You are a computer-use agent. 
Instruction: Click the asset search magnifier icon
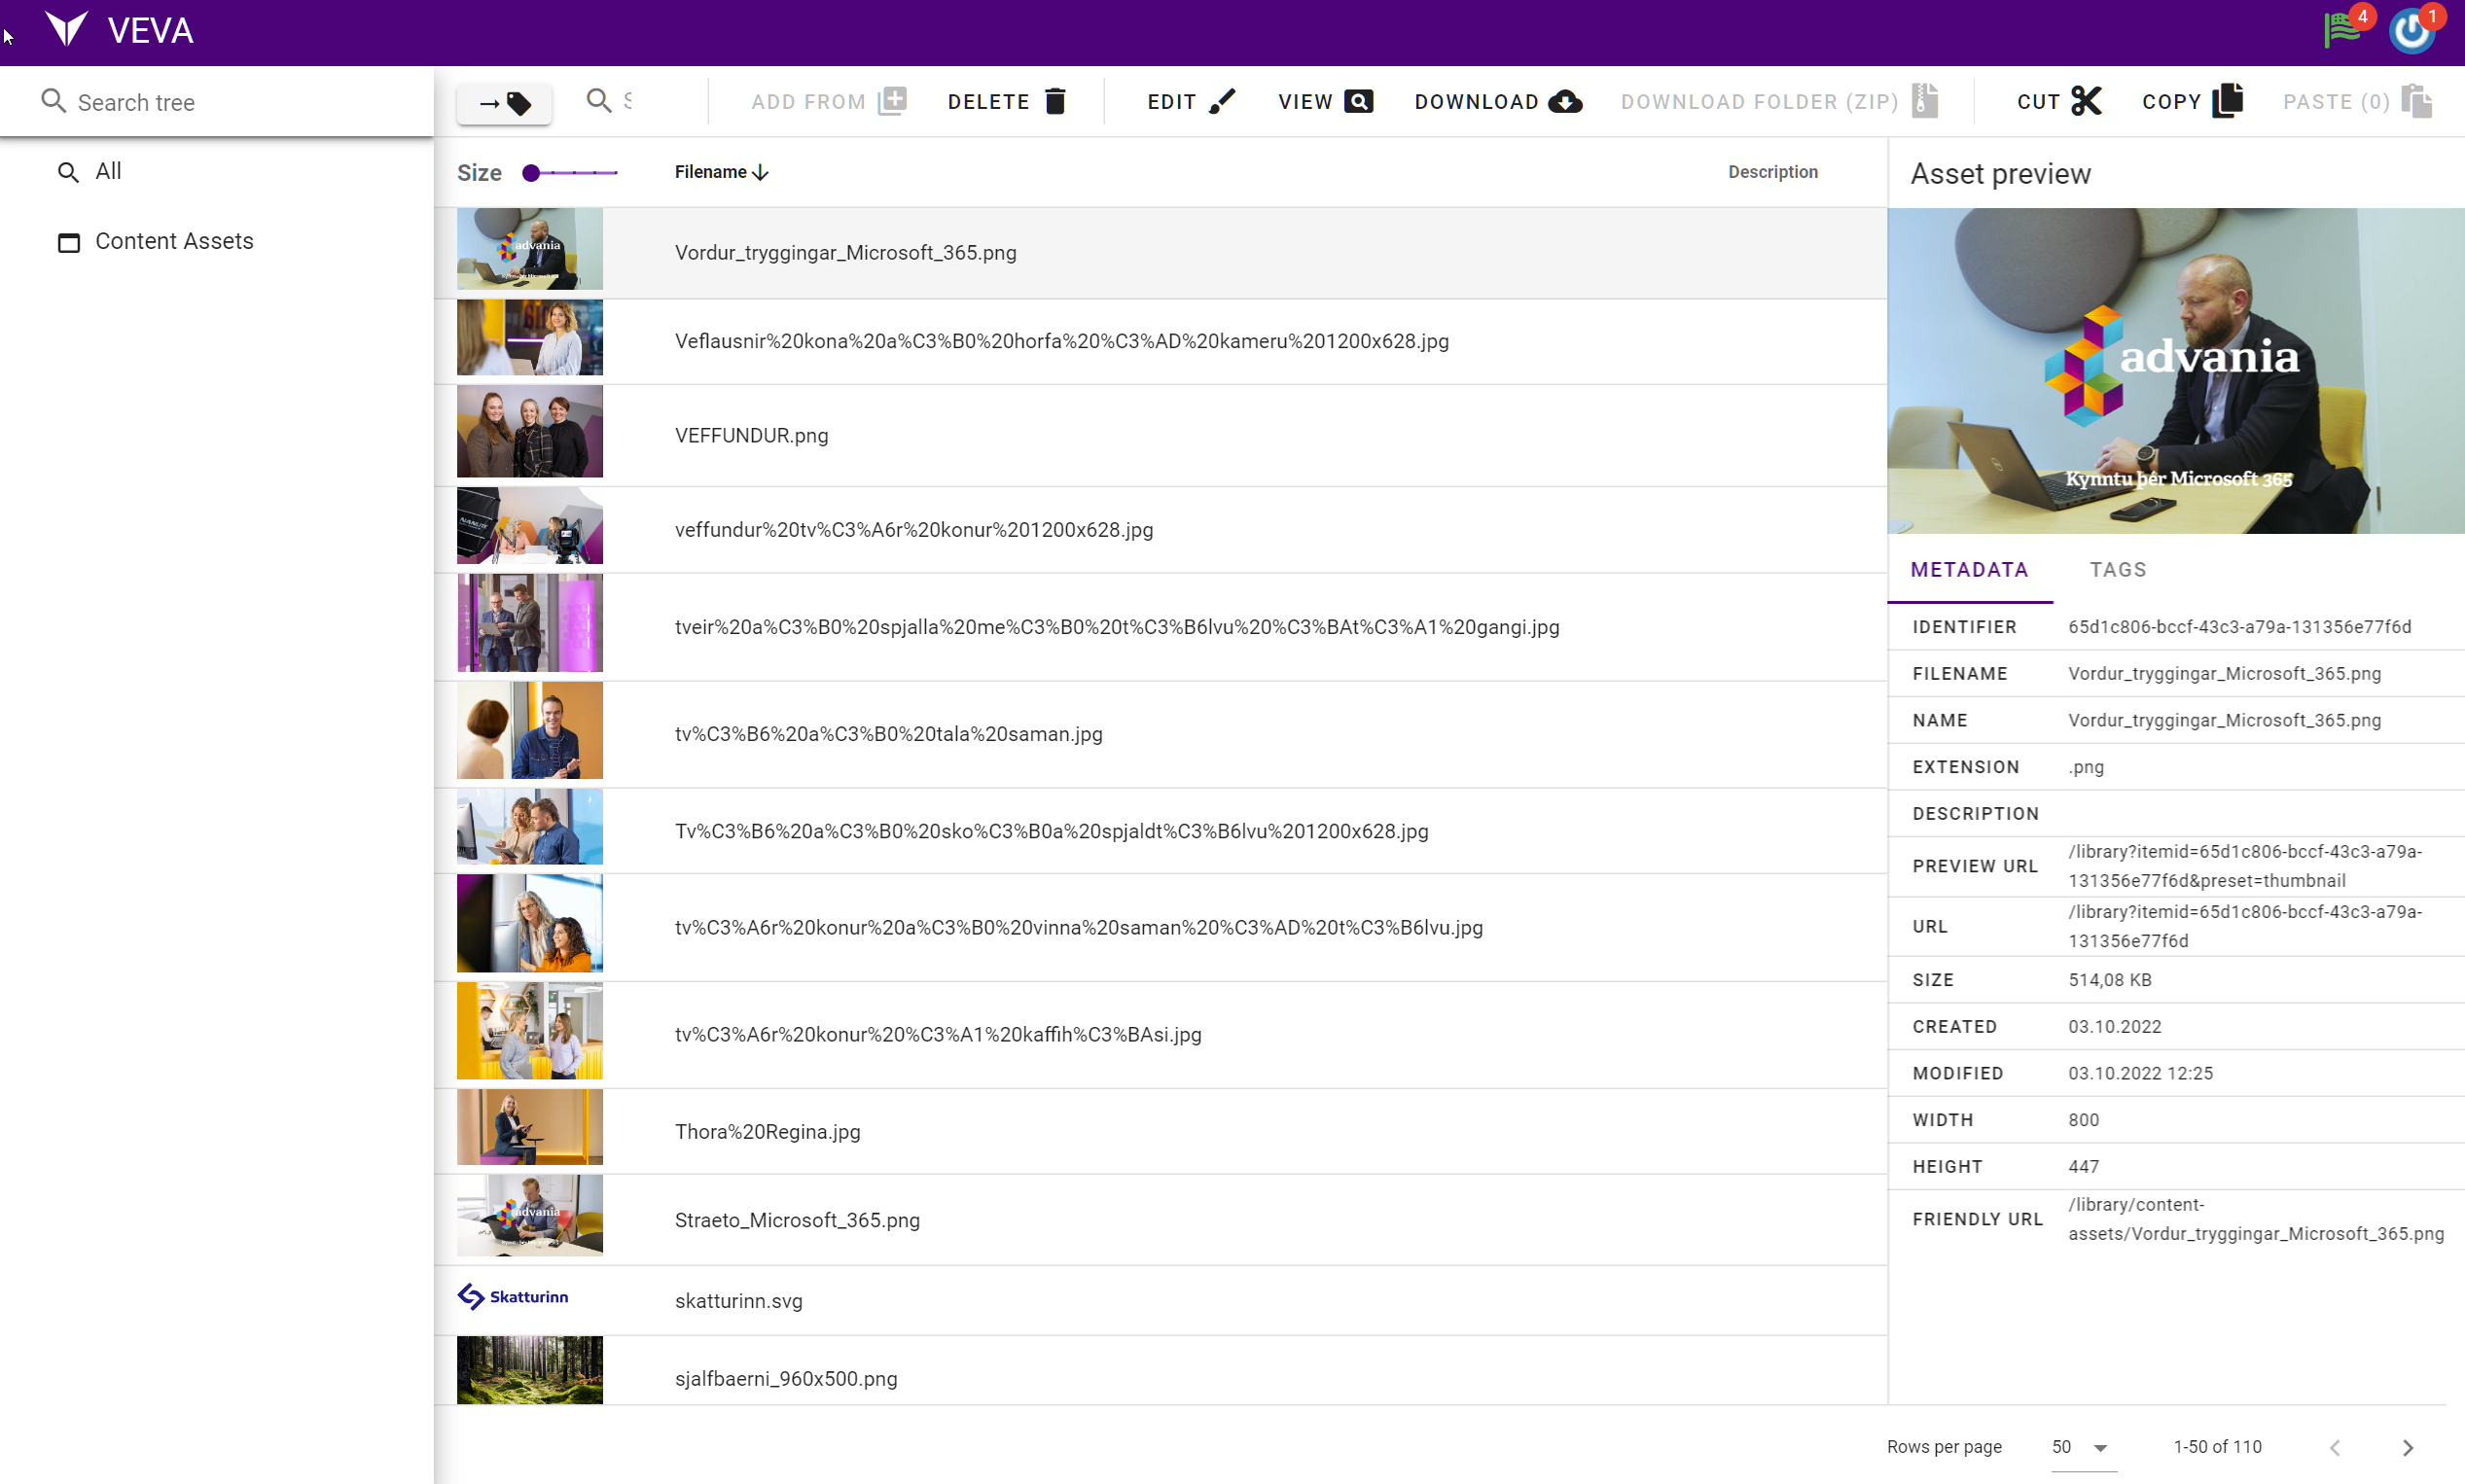click(x=598, y=100)
